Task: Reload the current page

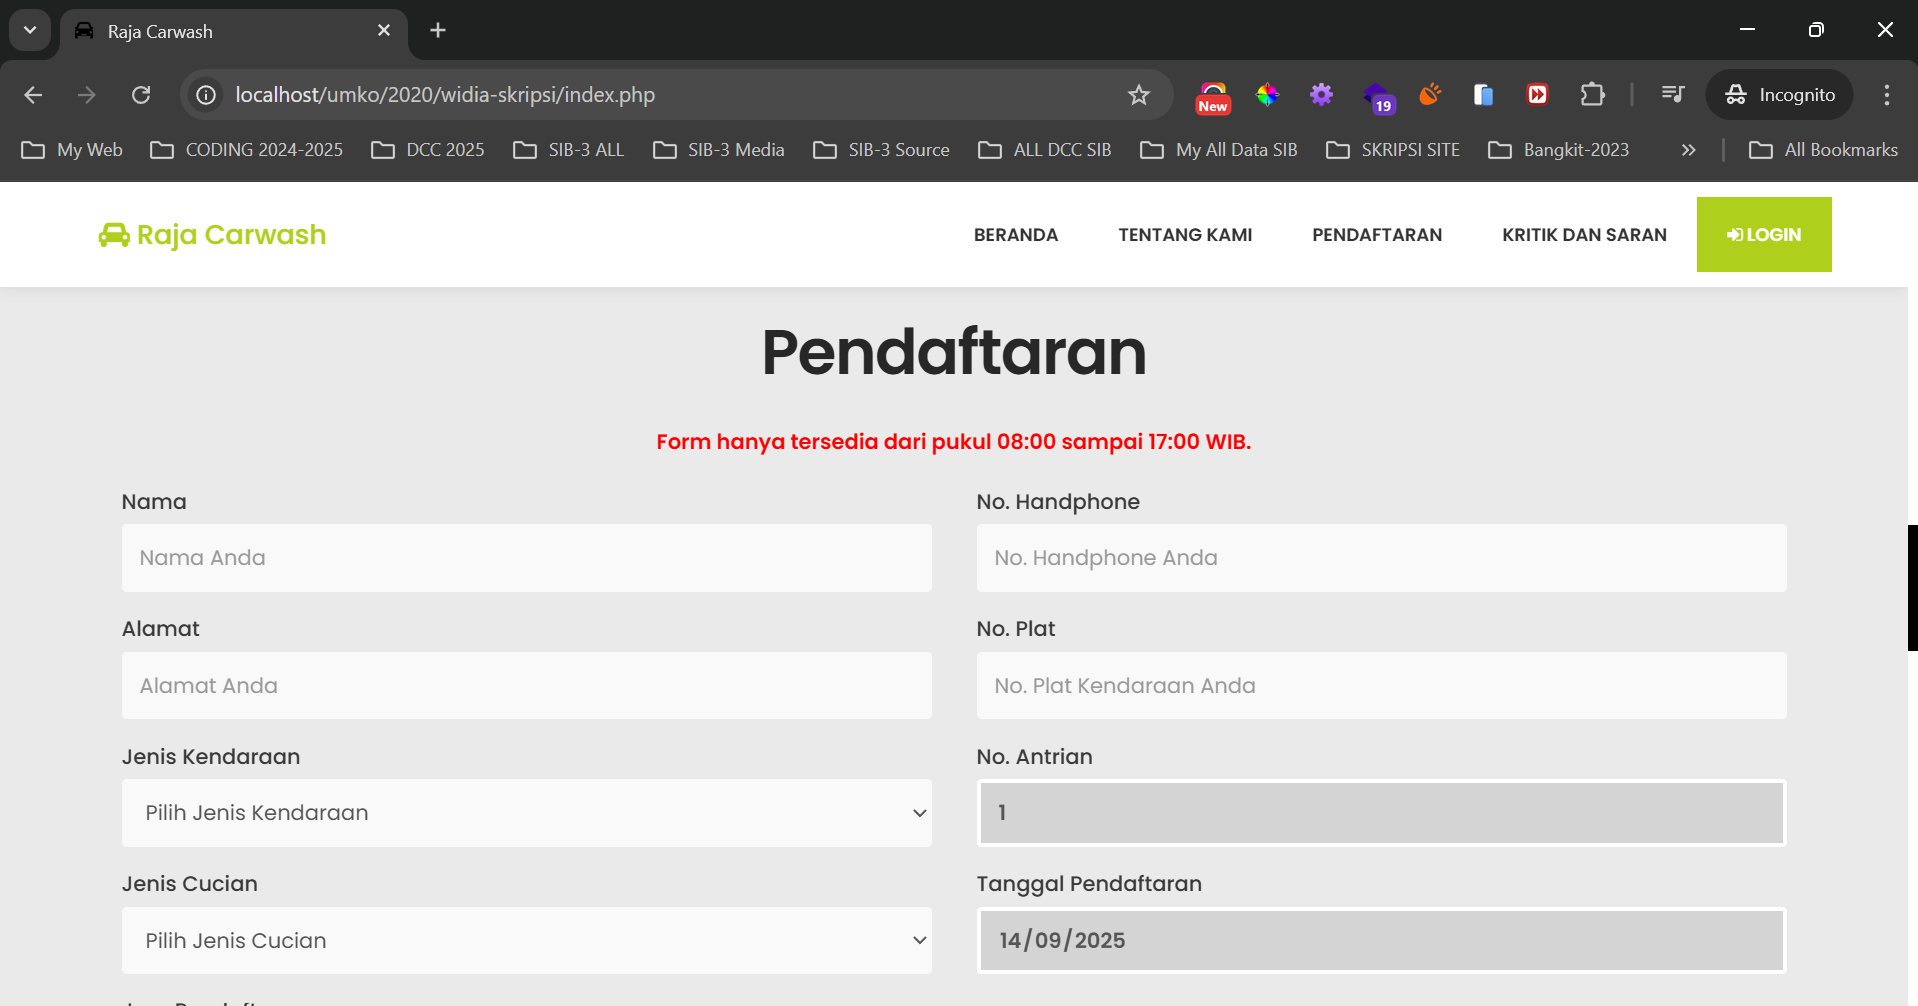Action: 140,95
